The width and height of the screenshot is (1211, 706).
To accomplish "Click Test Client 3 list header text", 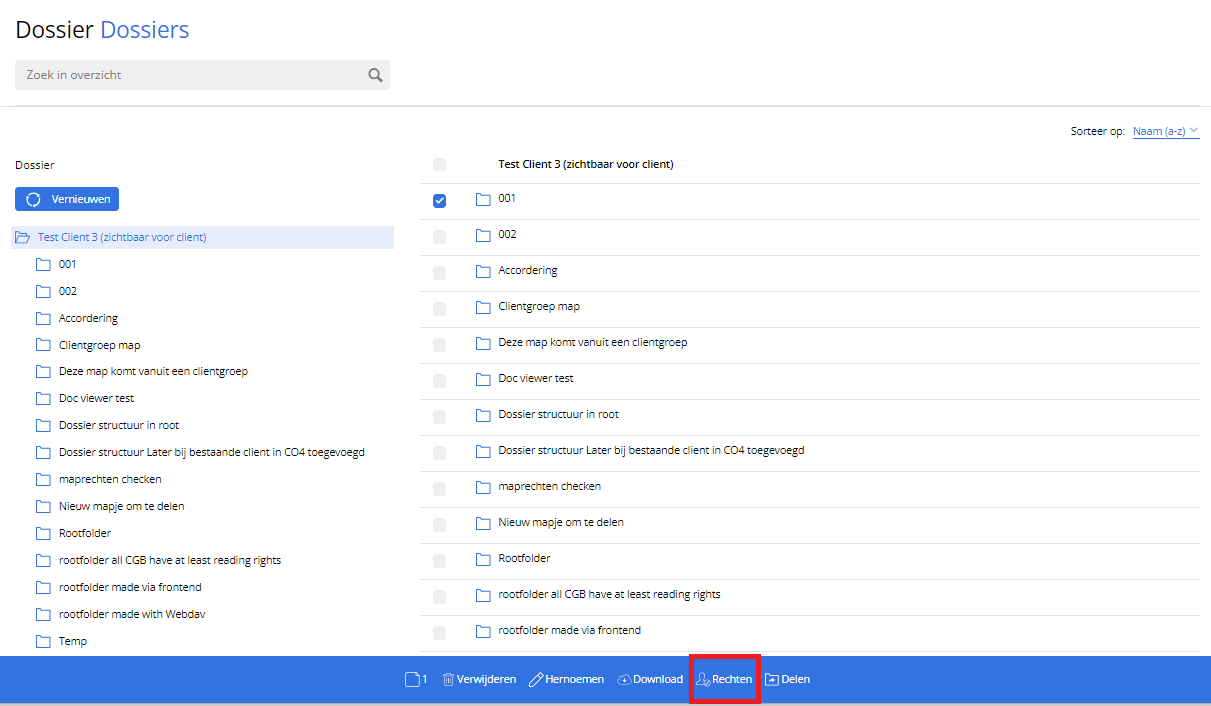I will tap(586, 165).
